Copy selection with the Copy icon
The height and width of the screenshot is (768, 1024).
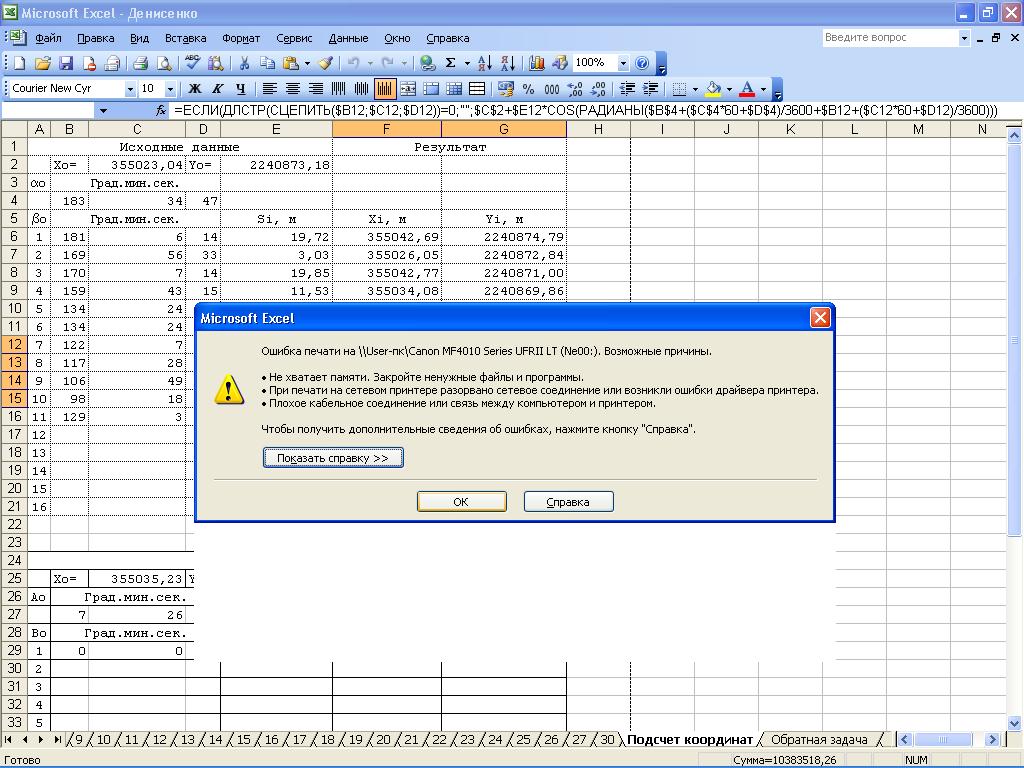pos(267,63)
